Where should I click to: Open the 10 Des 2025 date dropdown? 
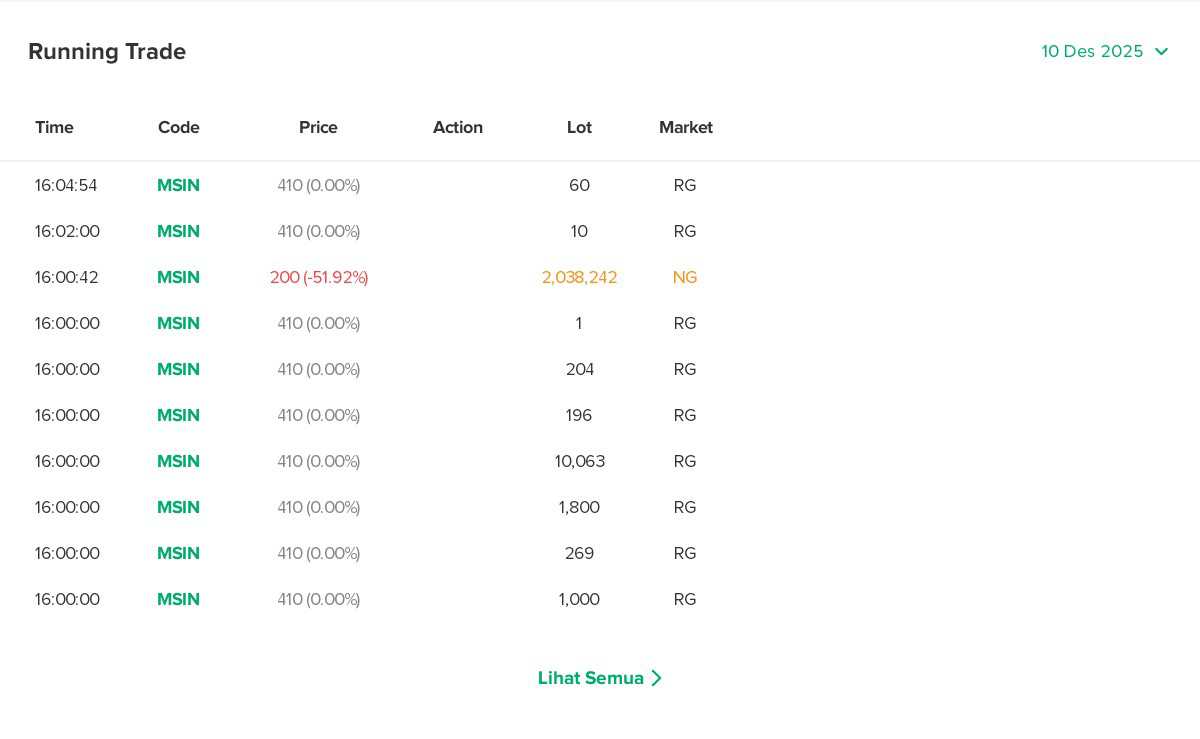tap(1092, 52)
